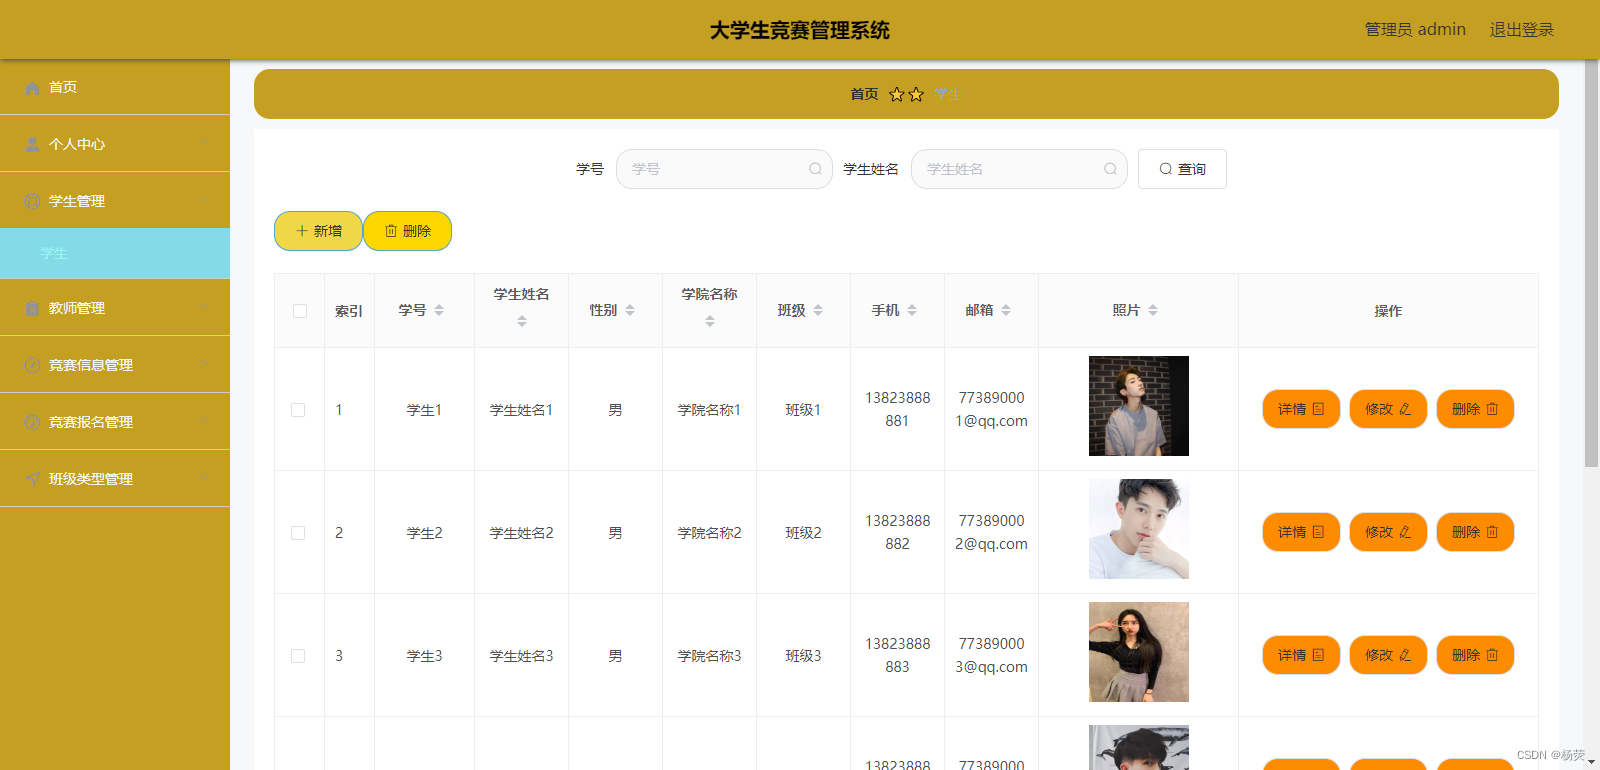The width and height of the screenshot is (1600, 770).
Task: Click the second star icon in breadcrumb
Action: click(x=916, y=94)
